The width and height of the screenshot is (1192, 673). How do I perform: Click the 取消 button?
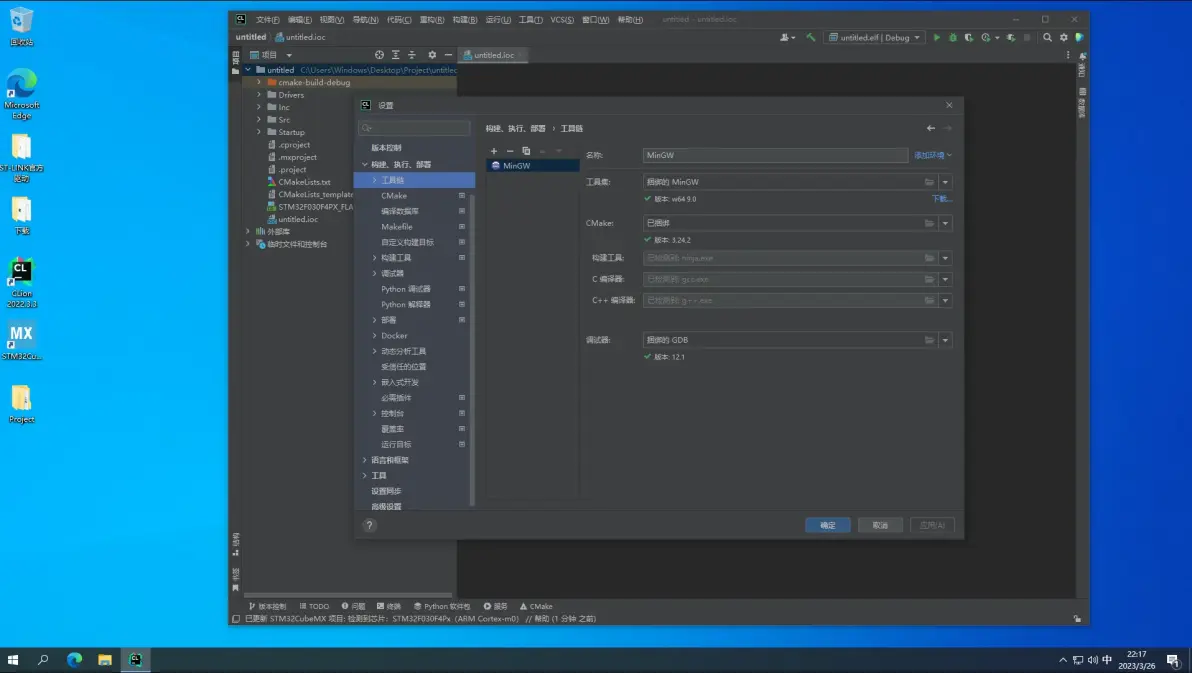(880, 525)
